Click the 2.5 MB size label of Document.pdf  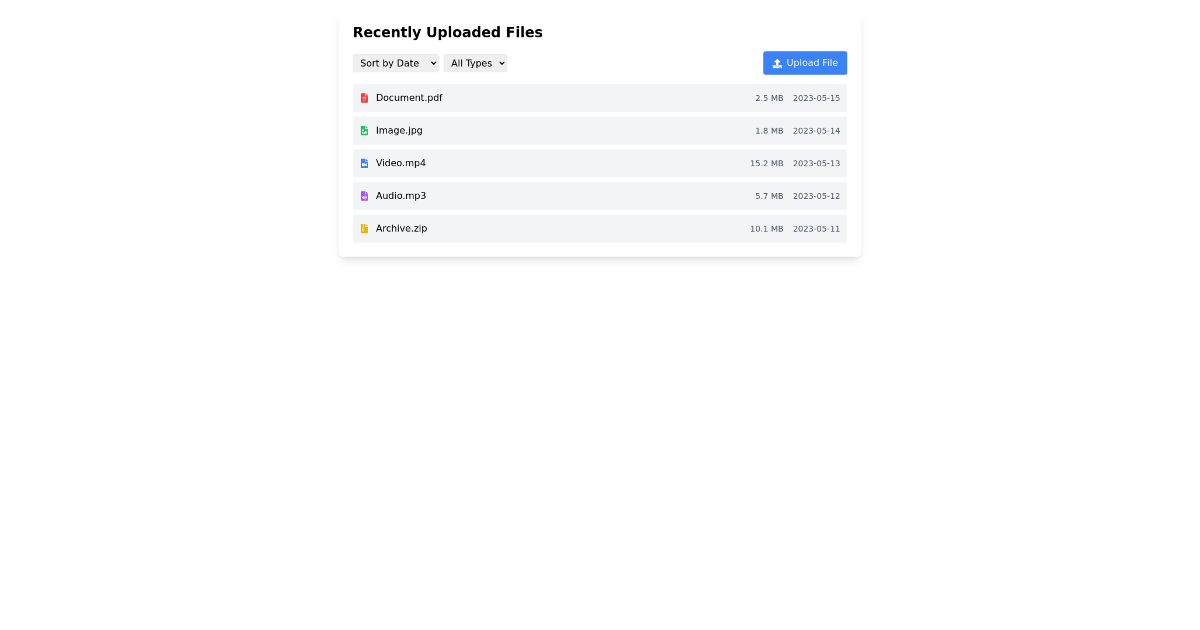click(x=768, y=98)
